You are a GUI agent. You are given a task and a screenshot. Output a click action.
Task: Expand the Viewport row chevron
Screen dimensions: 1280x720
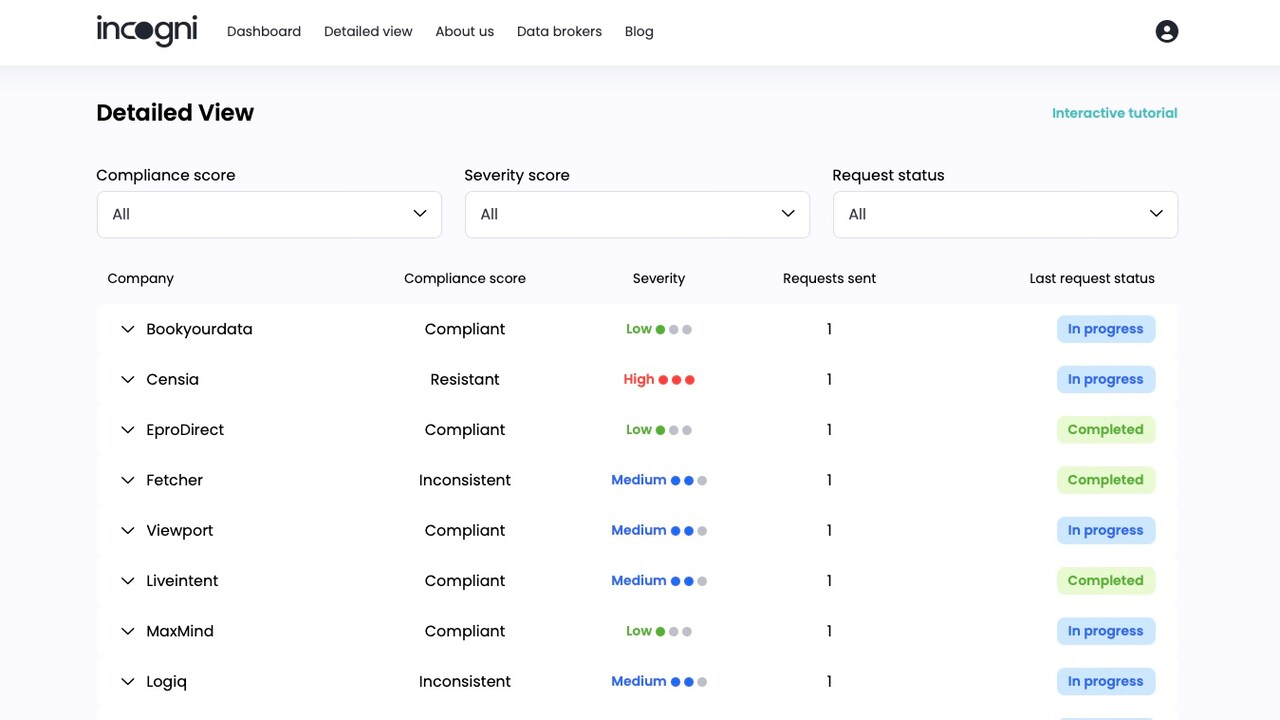click(x=127, y=530)
